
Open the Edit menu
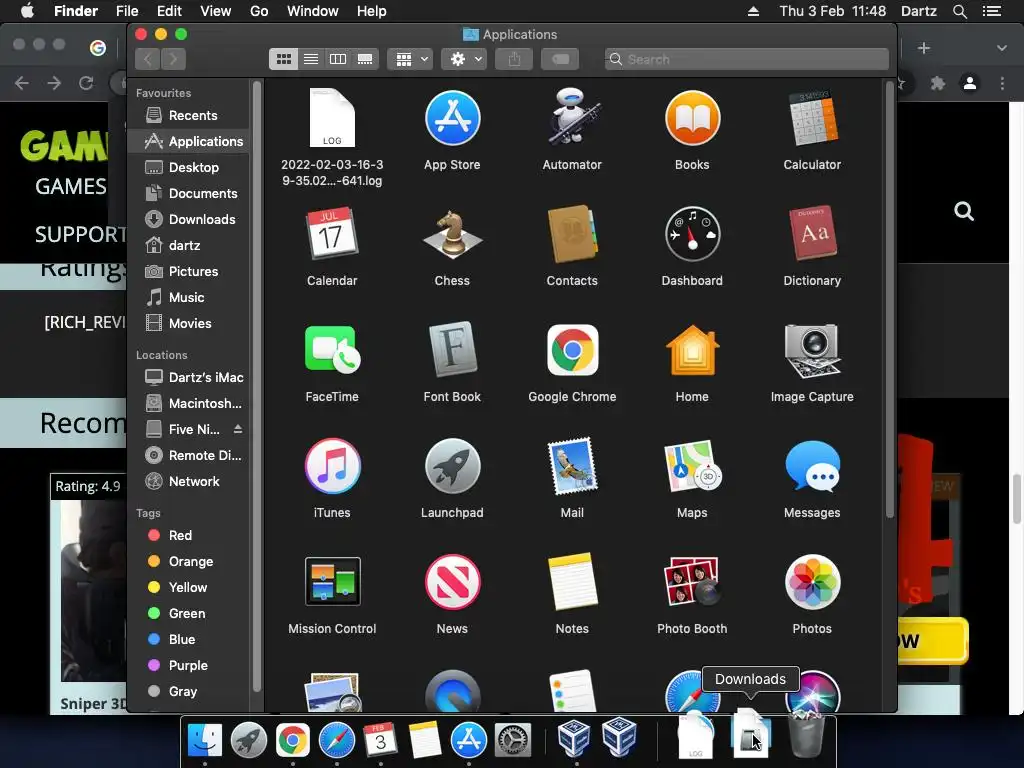[x=169, y=11]
